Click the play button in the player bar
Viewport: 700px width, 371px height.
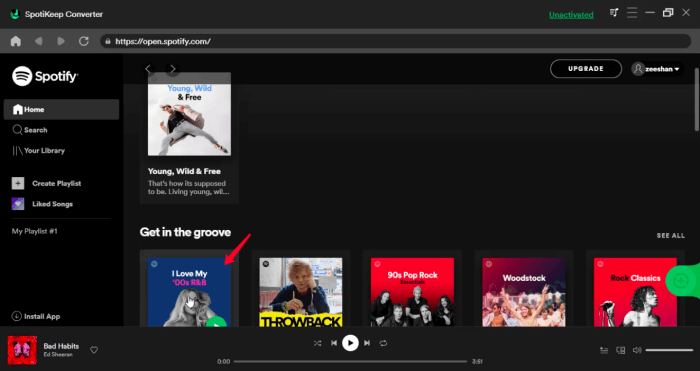coord(350,343)
